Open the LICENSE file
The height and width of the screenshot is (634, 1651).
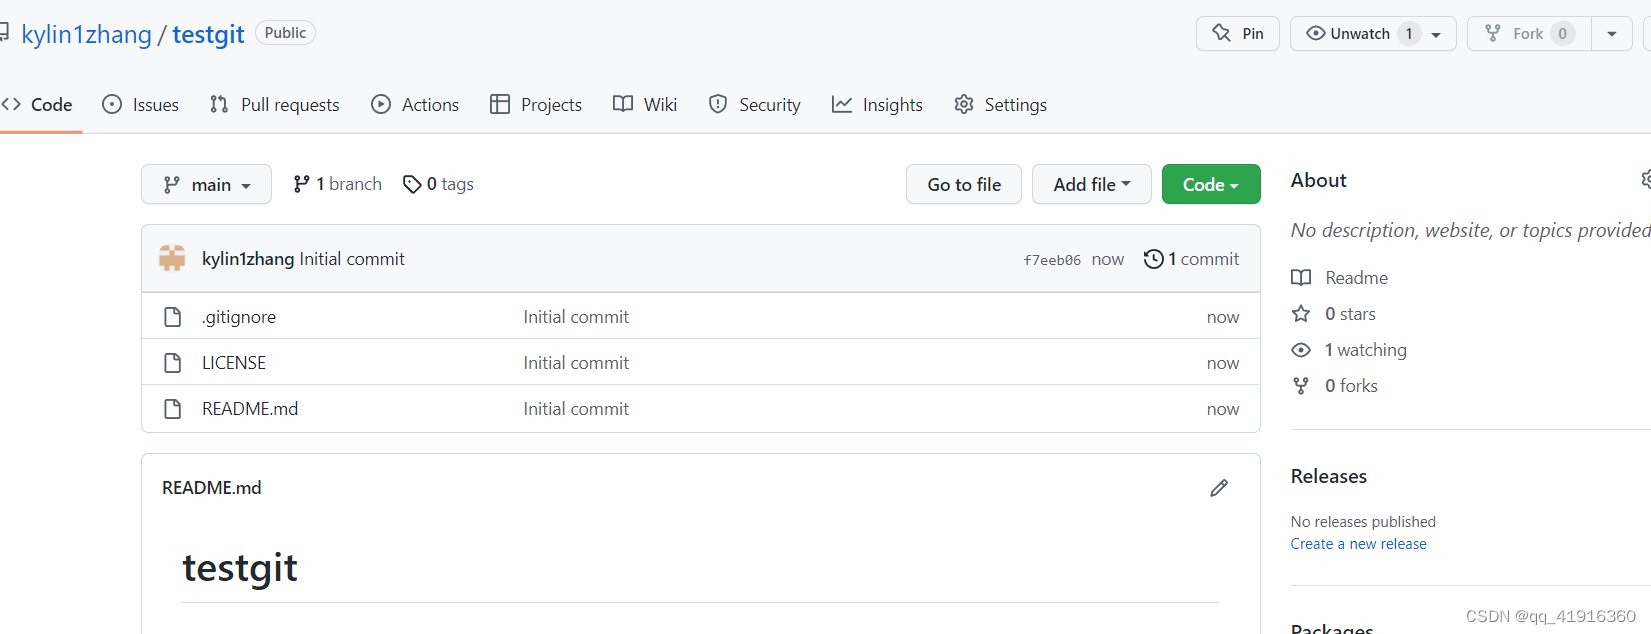(234, 363)
